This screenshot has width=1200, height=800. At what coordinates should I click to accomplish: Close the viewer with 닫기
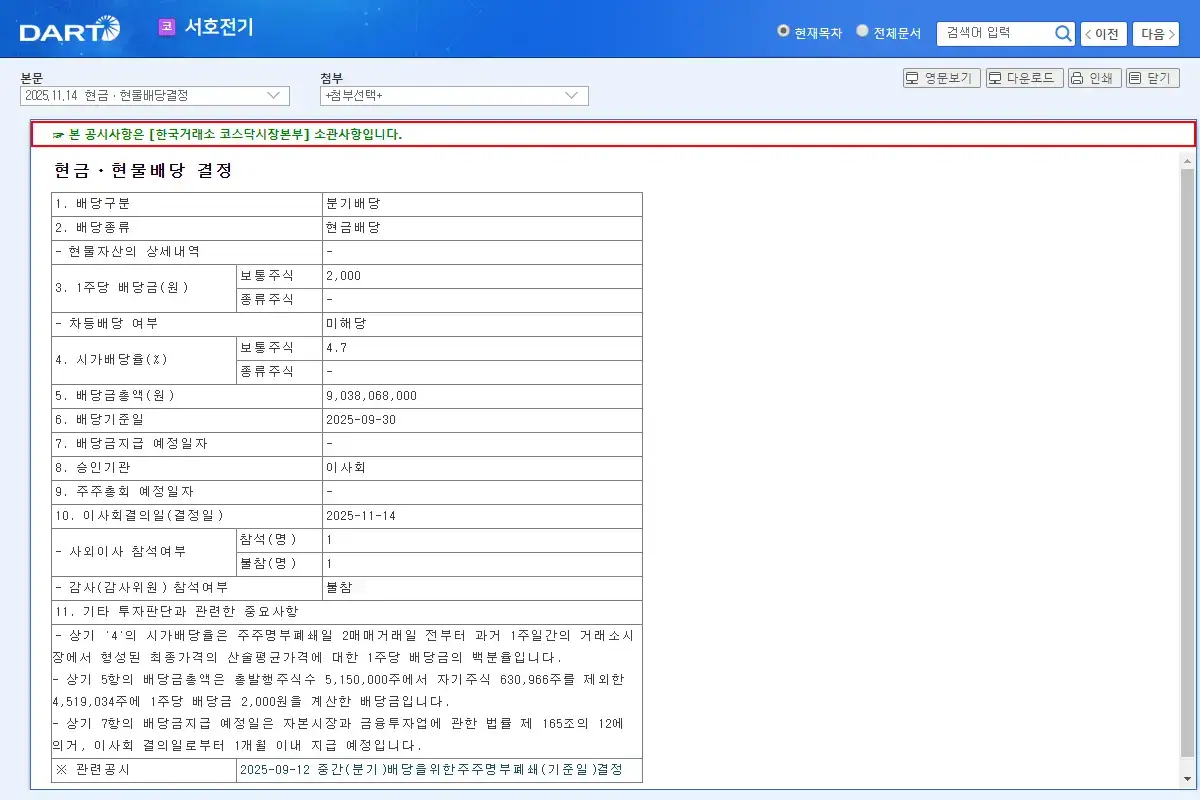coord(1153,78)
